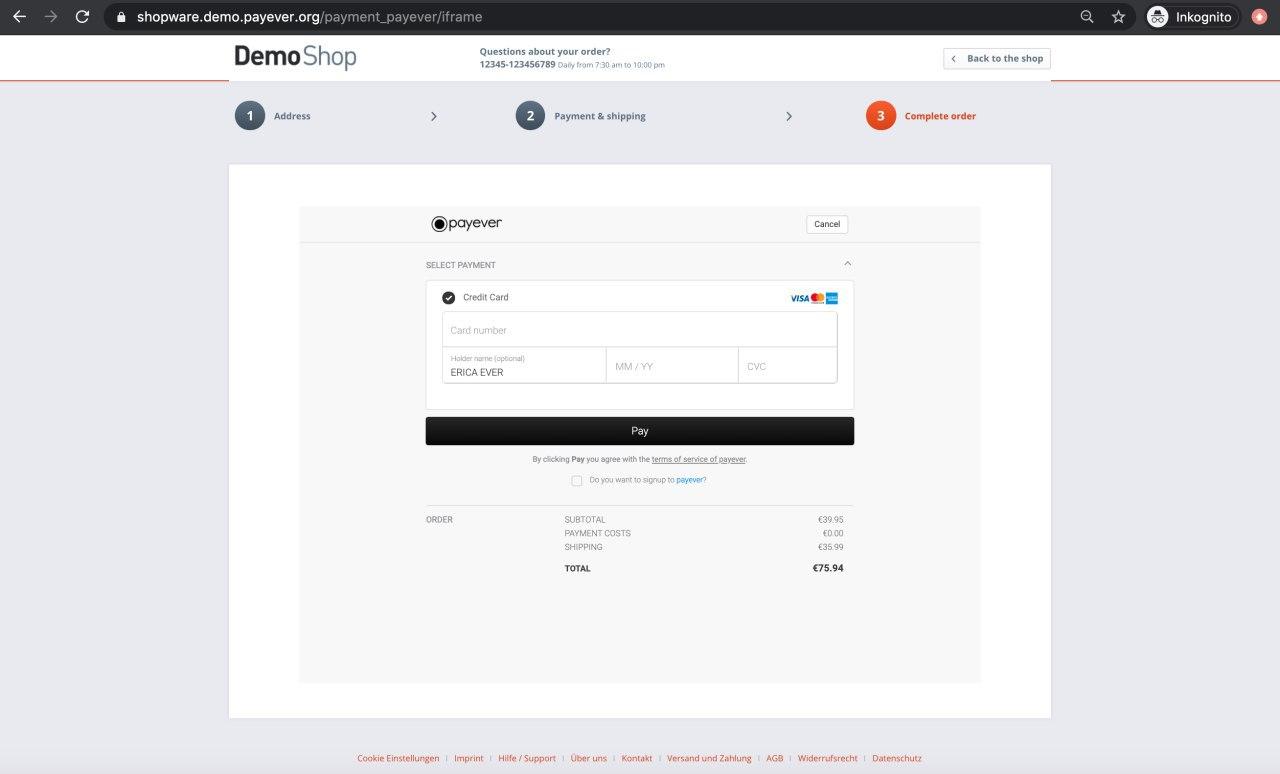
Task: Click the Demo Shop logo
Action: tap(295, 57)
